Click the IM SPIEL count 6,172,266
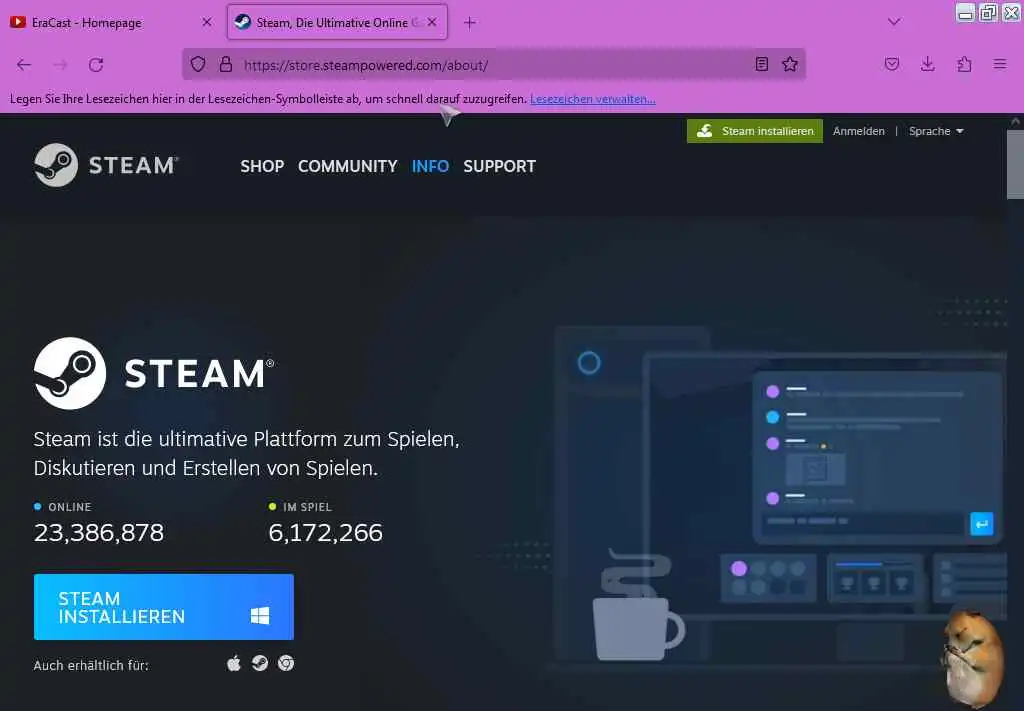Image resolution: width=1024 pixels, height=711 pixels. pyautogui.click(x=325, y=533)
